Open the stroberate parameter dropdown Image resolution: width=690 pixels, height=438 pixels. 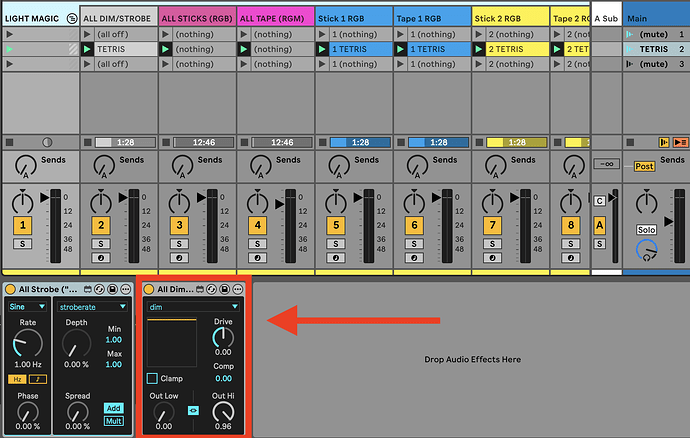(x=92, y=306)
